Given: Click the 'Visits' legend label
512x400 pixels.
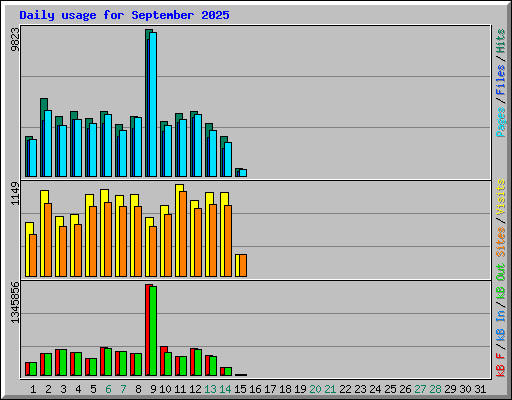Looking at the screenshot, I should click(x=501, y=197).
